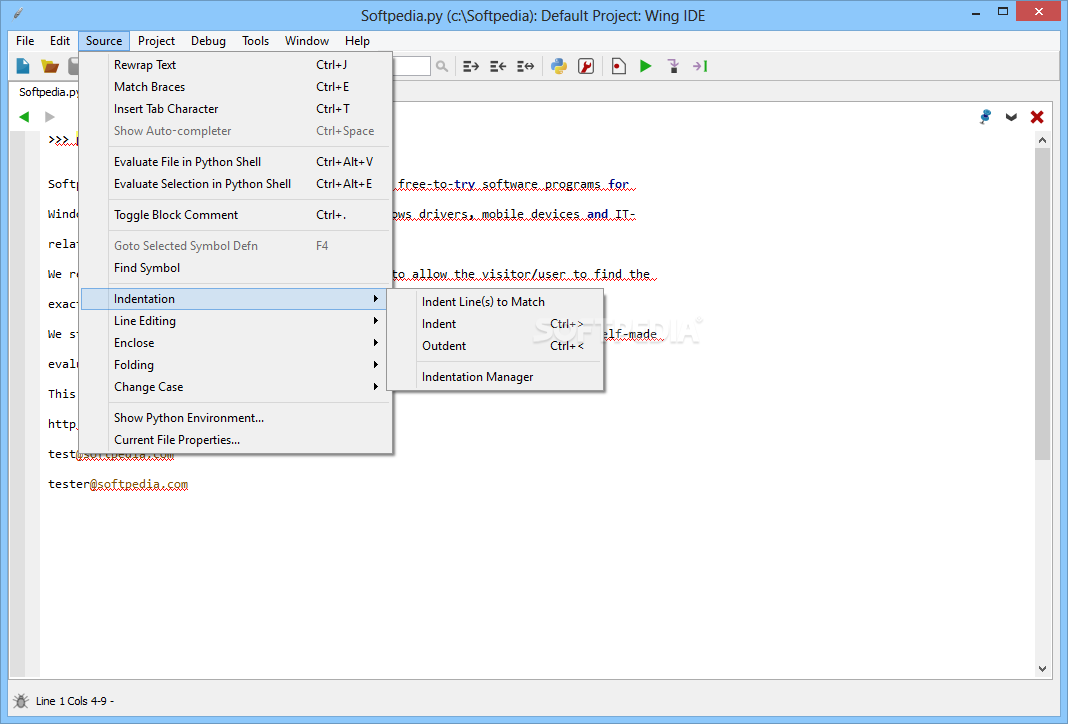Click the highlighted Indentation submenu item
This screenshot has height=724, width=1068.
[234, 299]
